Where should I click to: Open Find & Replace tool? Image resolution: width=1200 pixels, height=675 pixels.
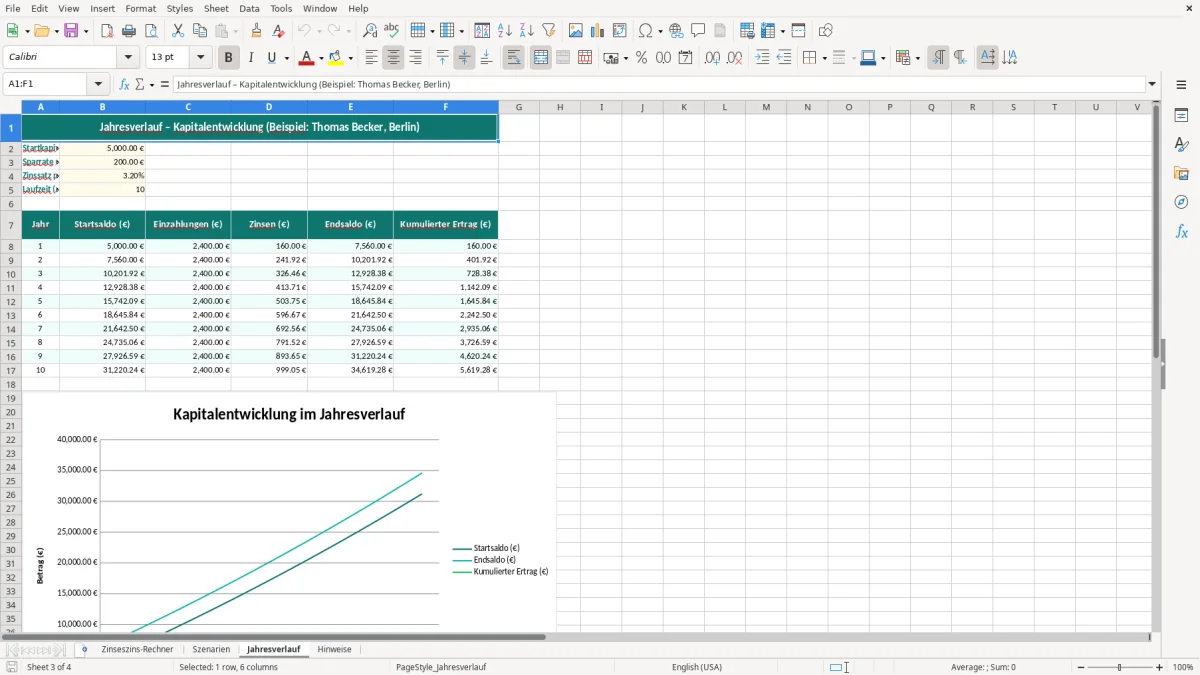tap(370, 31)
